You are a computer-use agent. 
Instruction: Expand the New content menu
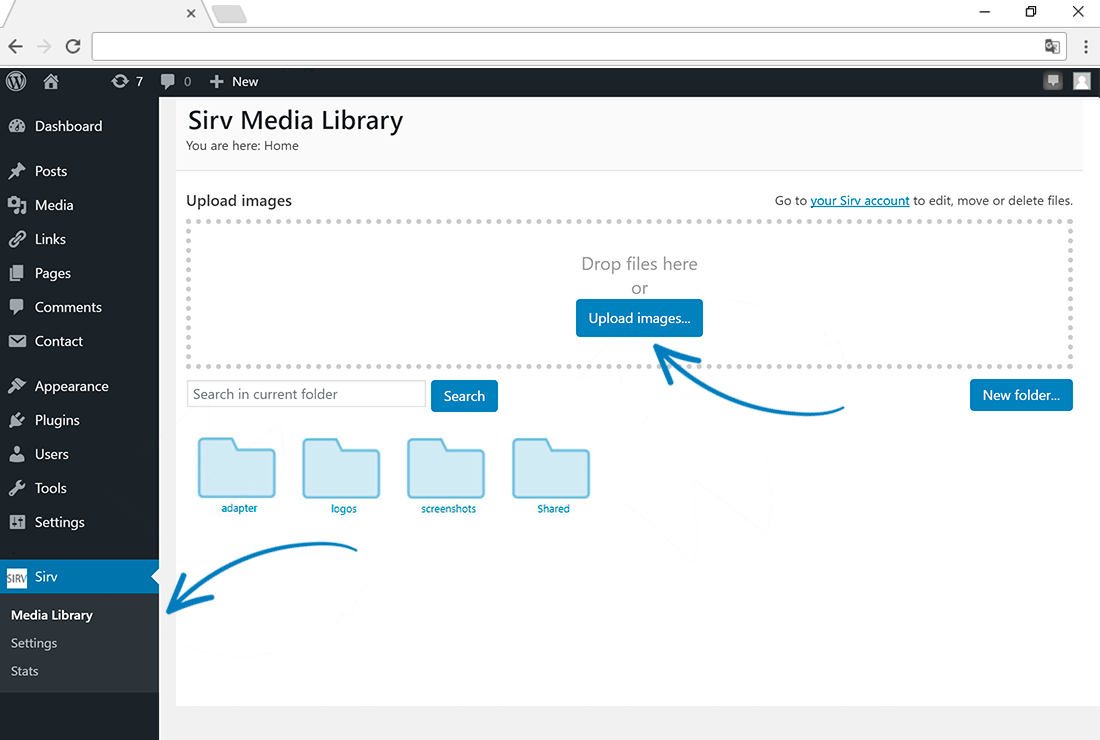pyautogui.click(x=235, y=81)
